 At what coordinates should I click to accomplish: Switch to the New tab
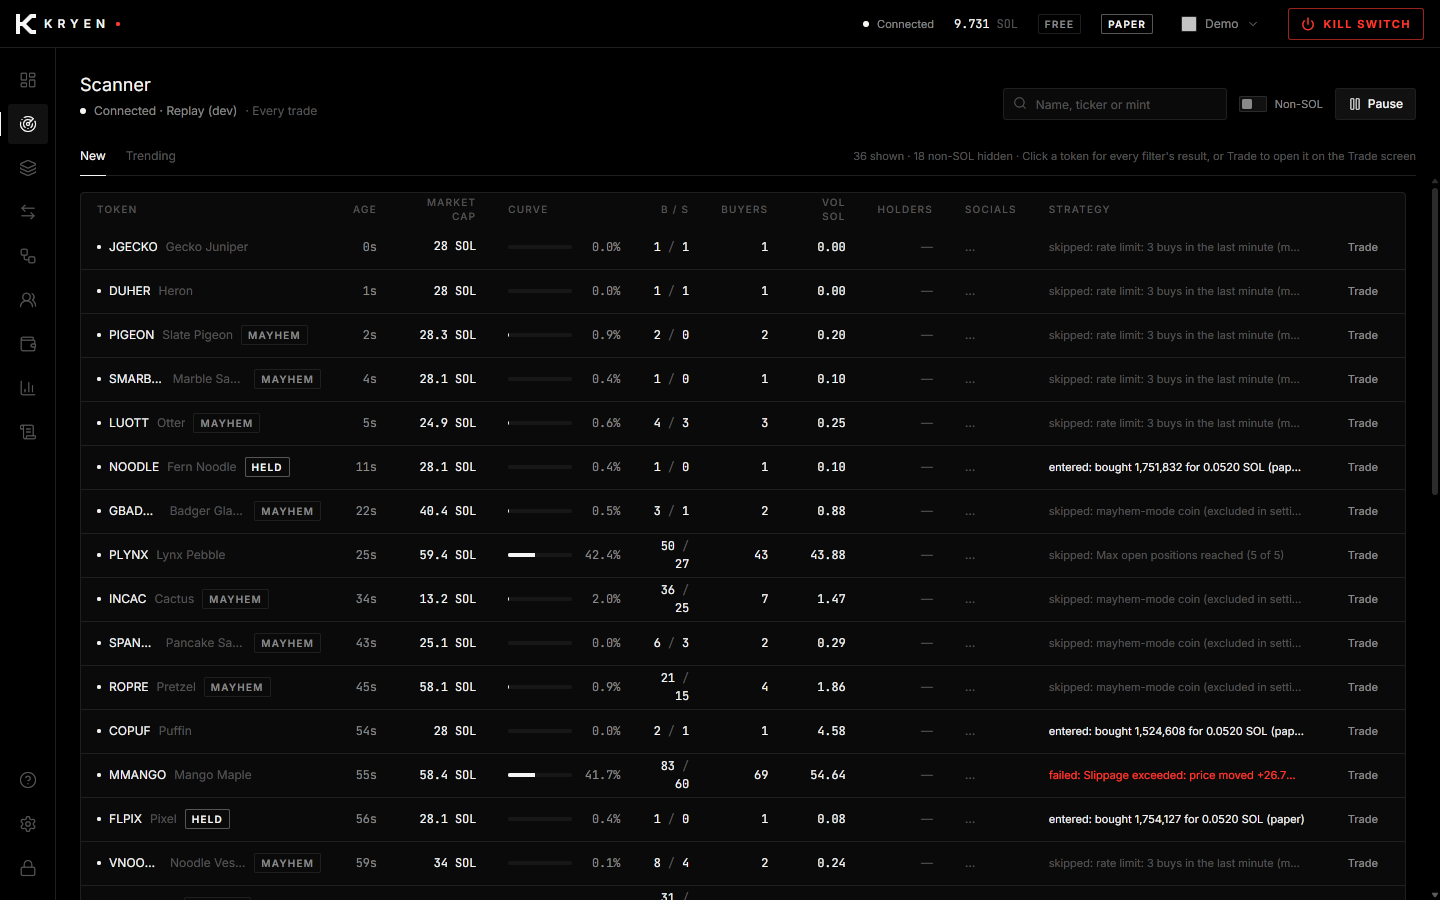click(x=93, y=156)
